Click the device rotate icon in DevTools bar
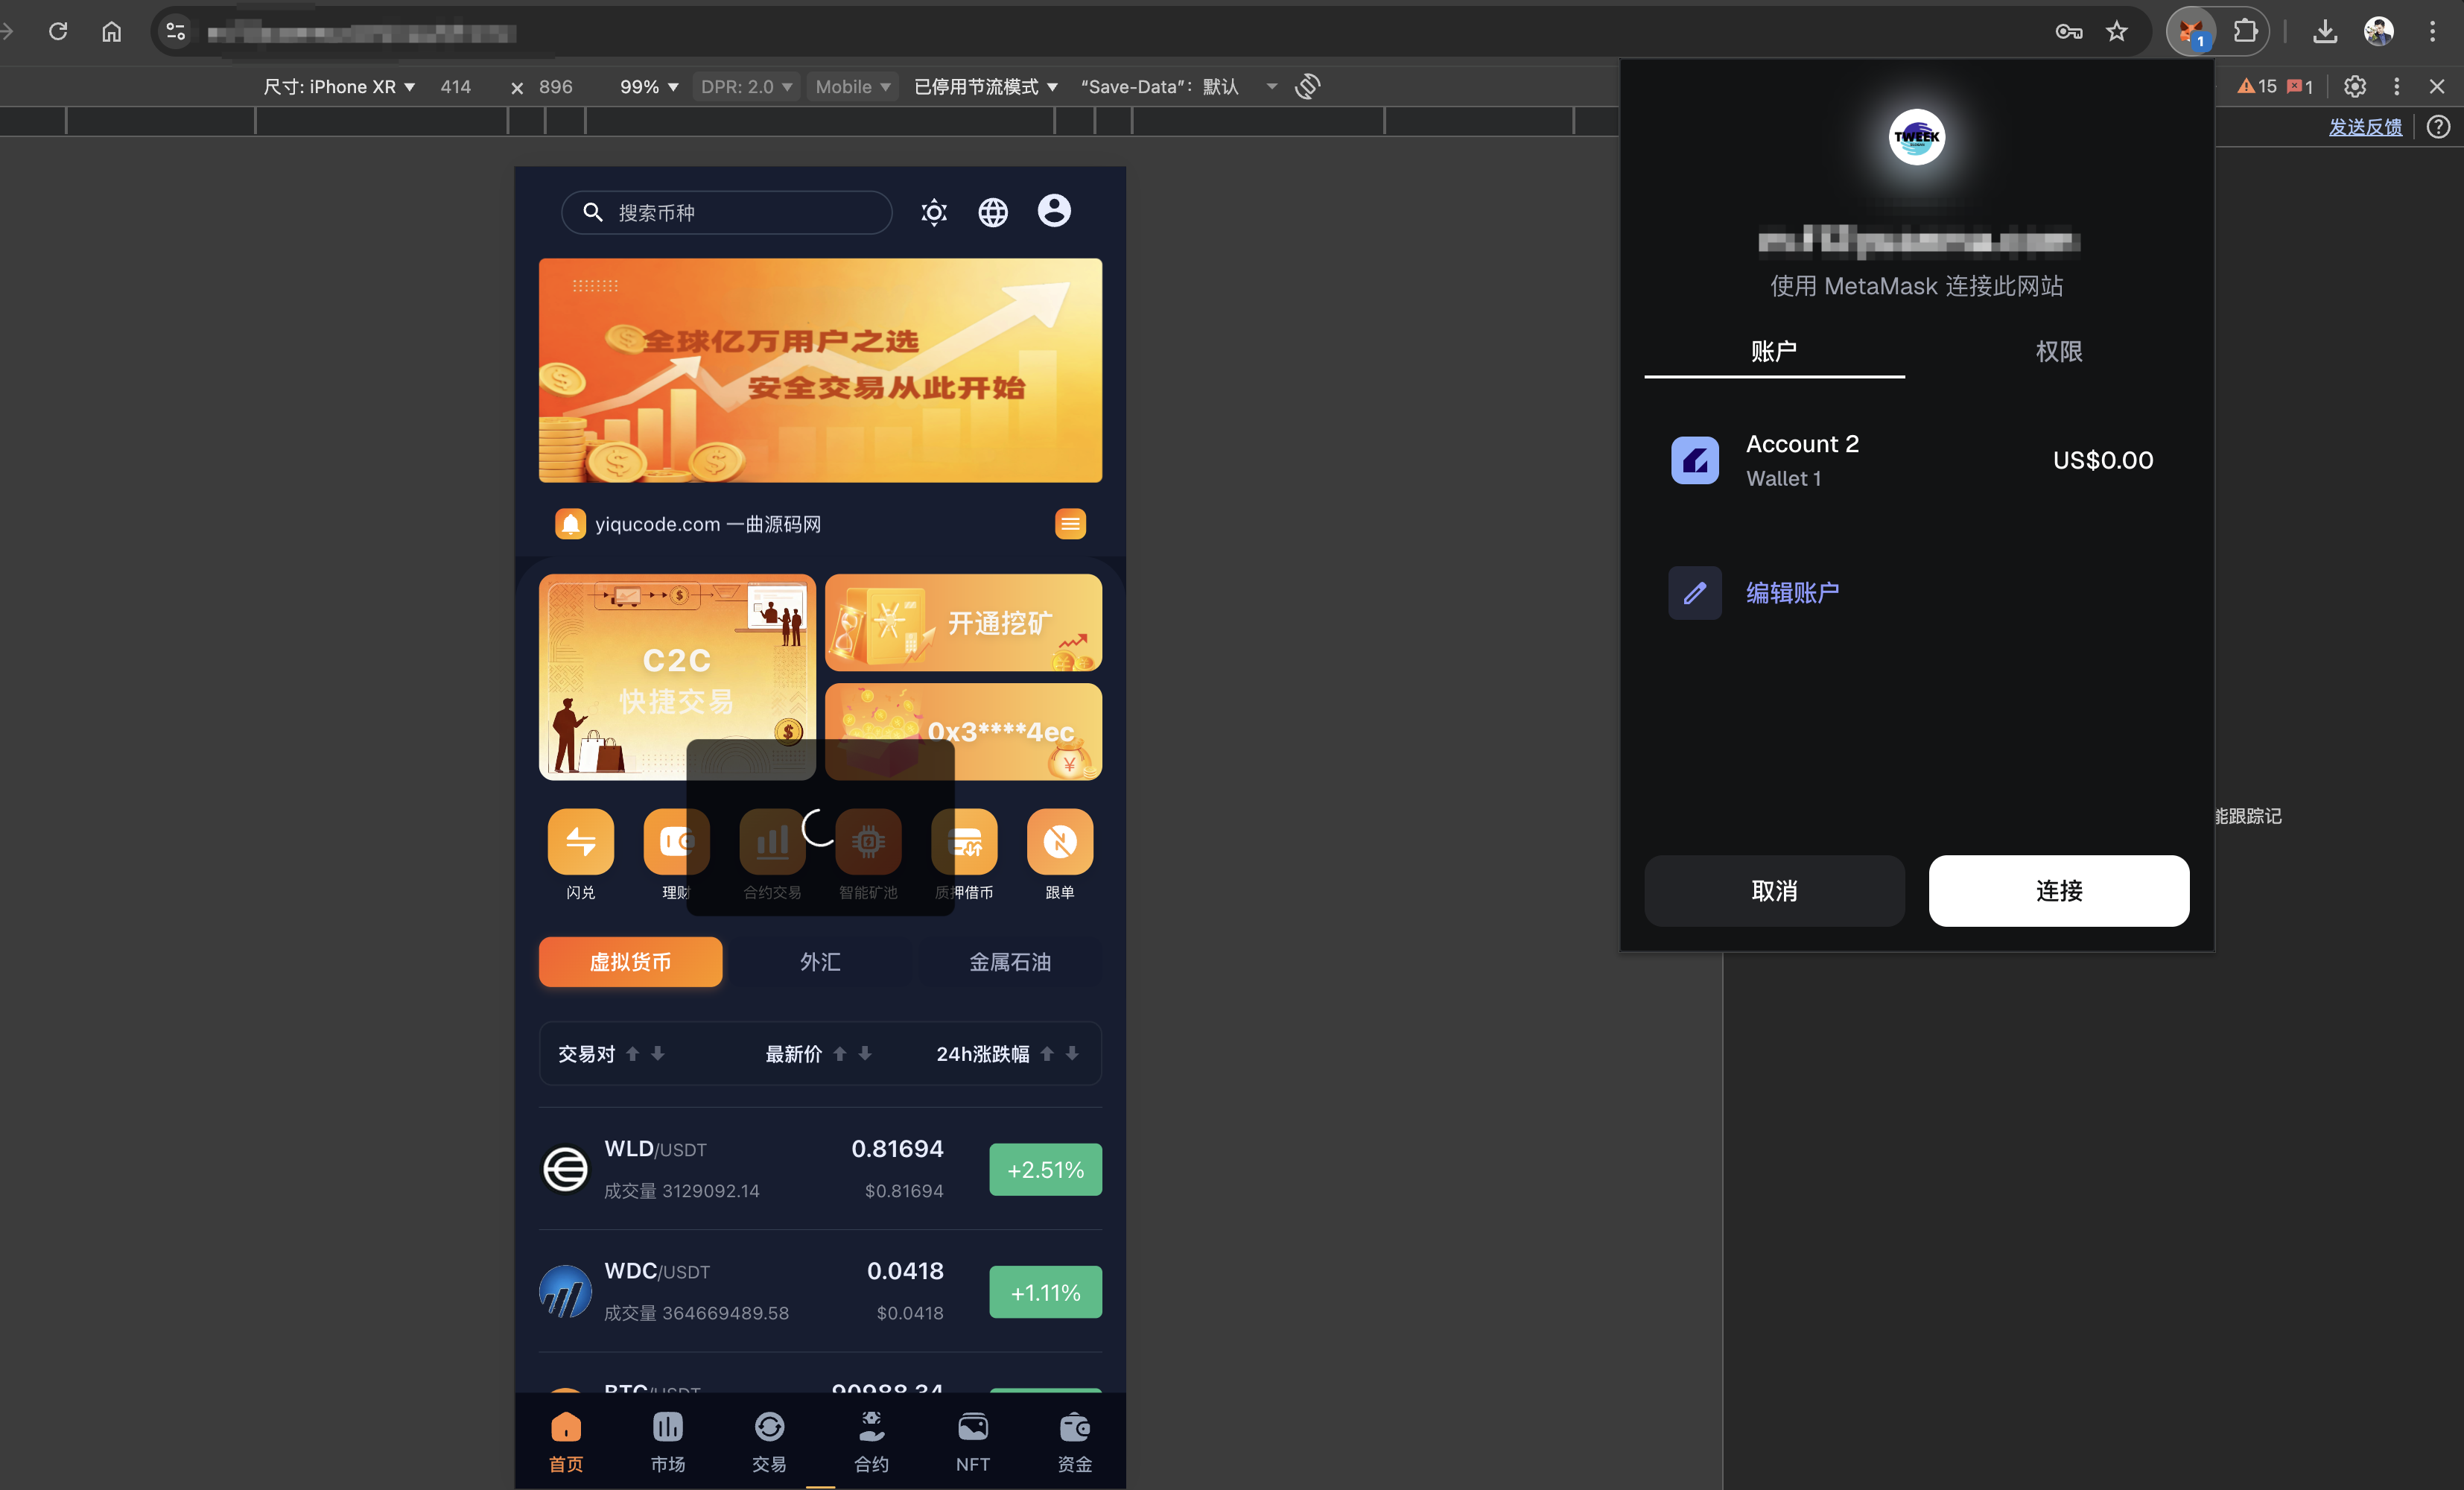The width and height of the screenshot is (2464, 1490). point(1307,87)
